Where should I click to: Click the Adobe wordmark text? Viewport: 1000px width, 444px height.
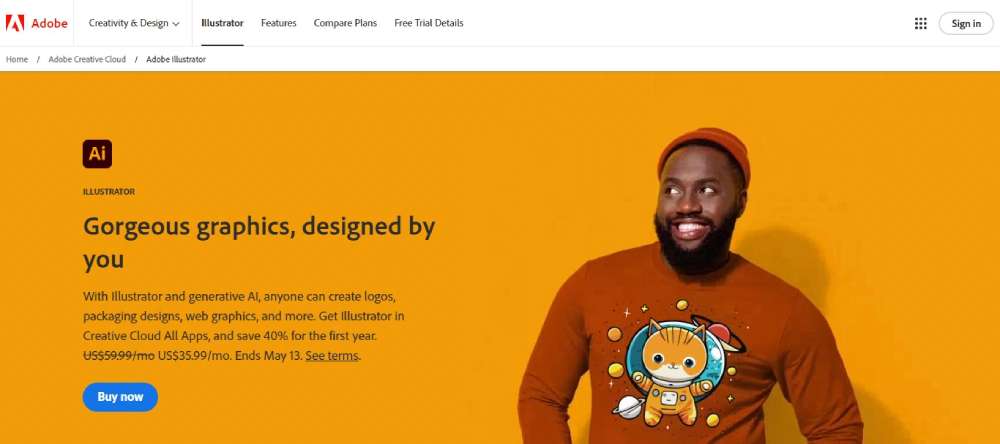[x=49, y=24]
